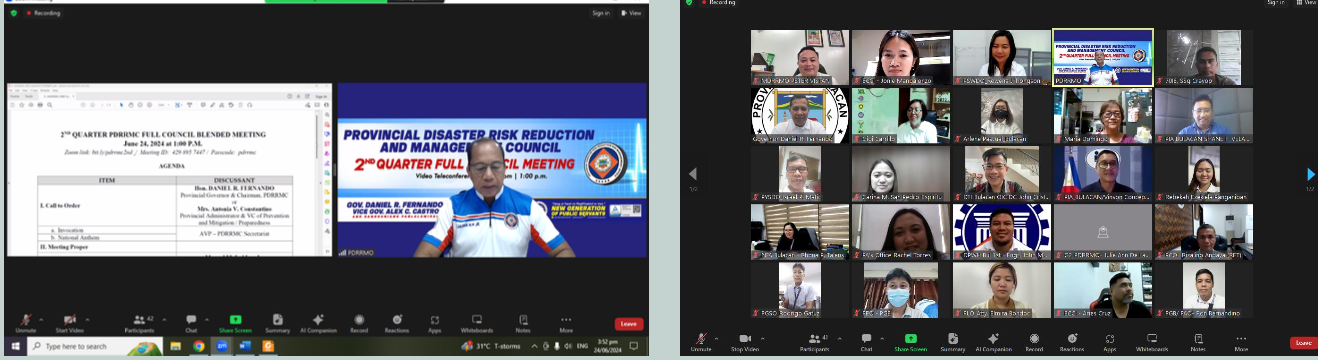Viewport: 1318px width, 360px height.
Task: Click the red Leave button on the left
Action: click(629, 324)
